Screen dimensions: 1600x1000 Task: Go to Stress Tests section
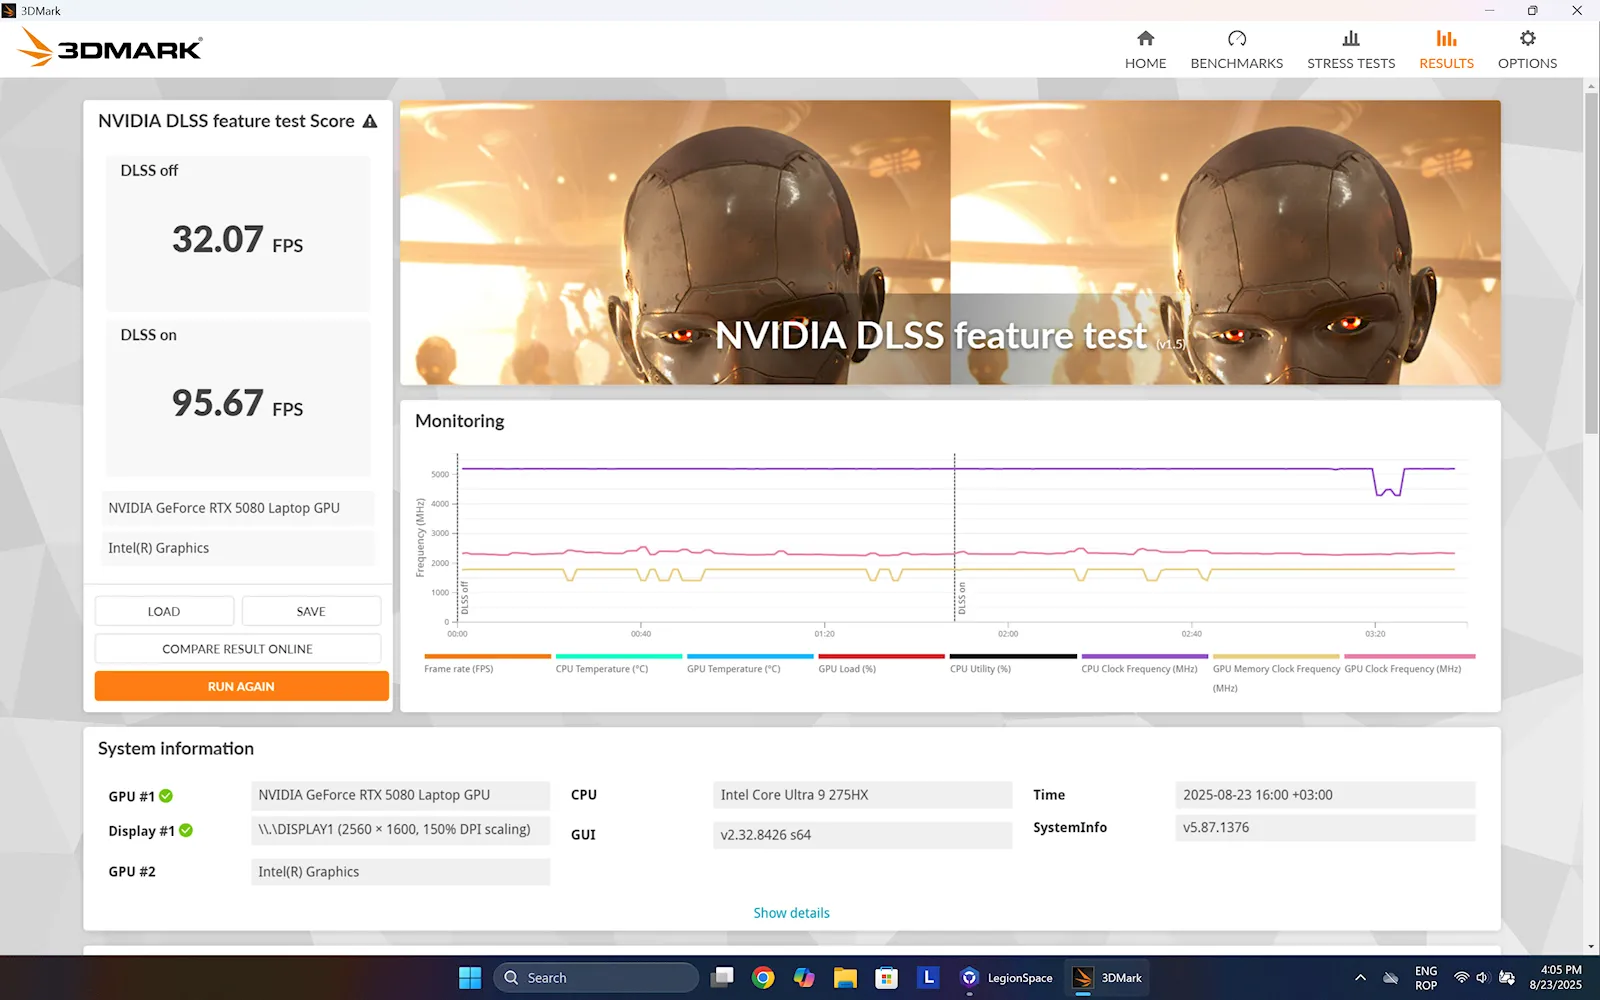coord(1350,50)
